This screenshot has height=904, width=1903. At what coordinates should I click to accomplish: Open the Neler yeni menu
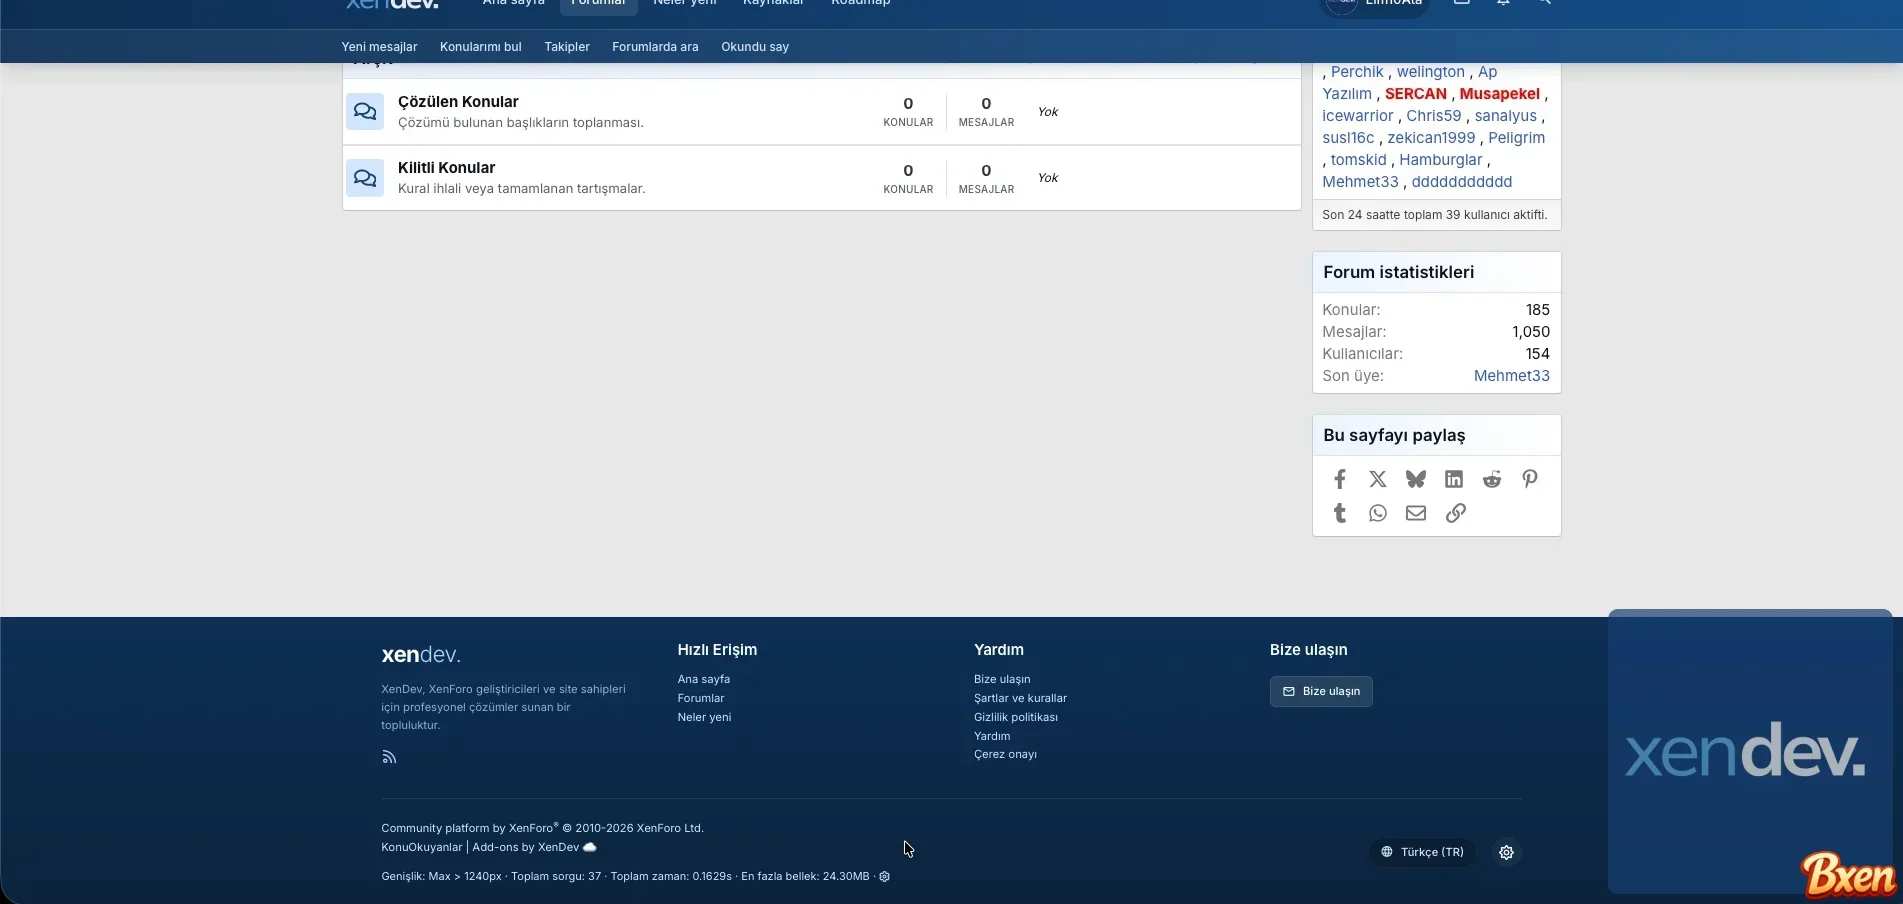(x=684, y=3)
